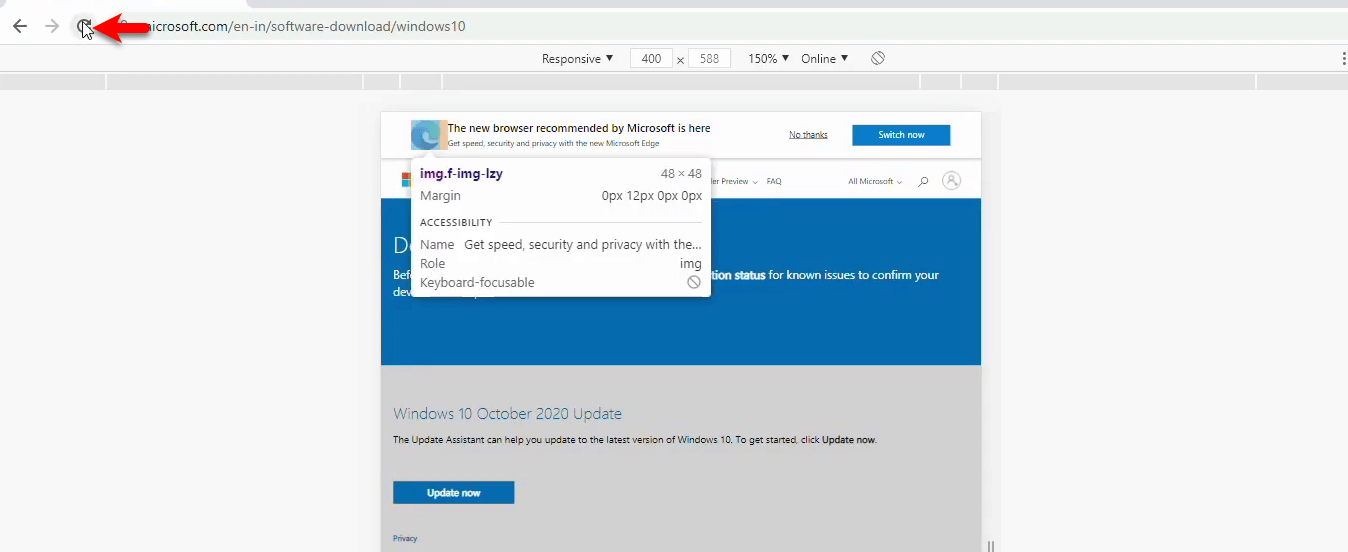Click the 'Windows 10 October 2020 Update' heading
Viewport: 1348px width, 552px height.
(x=507, y=414)
